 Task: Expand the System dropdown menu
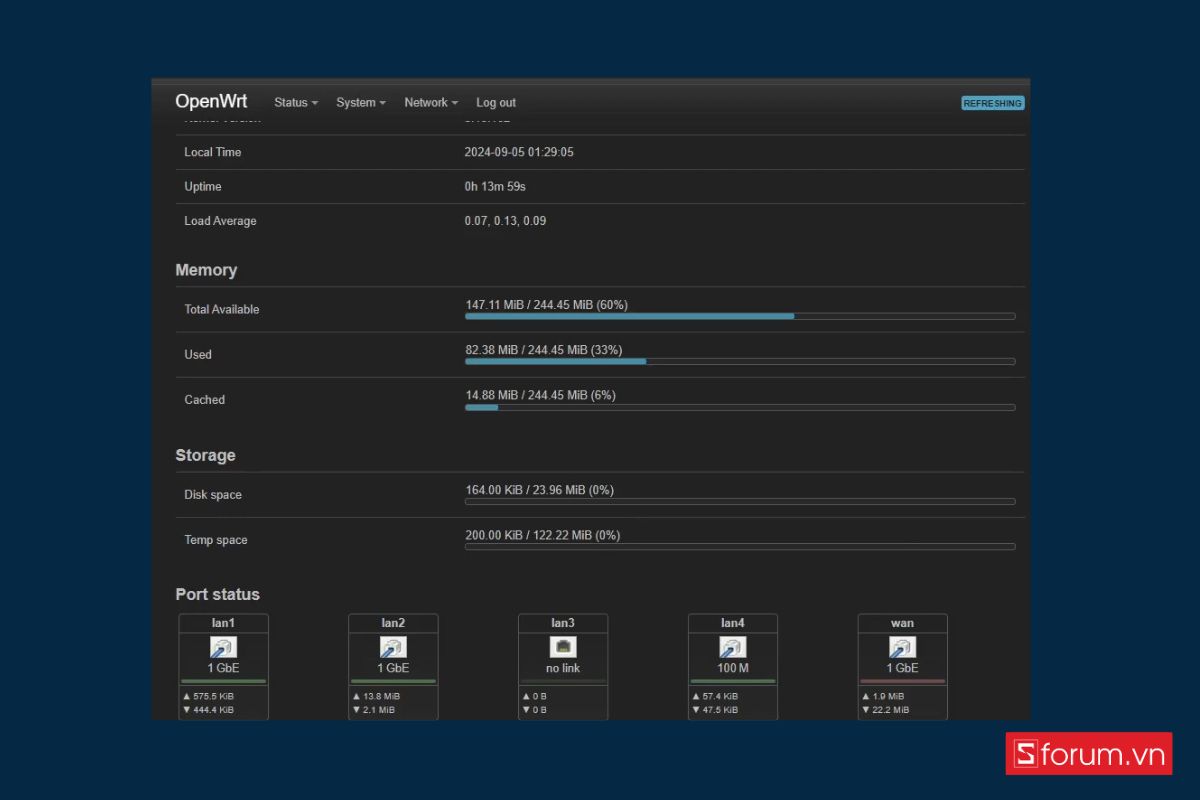[361, 103]
